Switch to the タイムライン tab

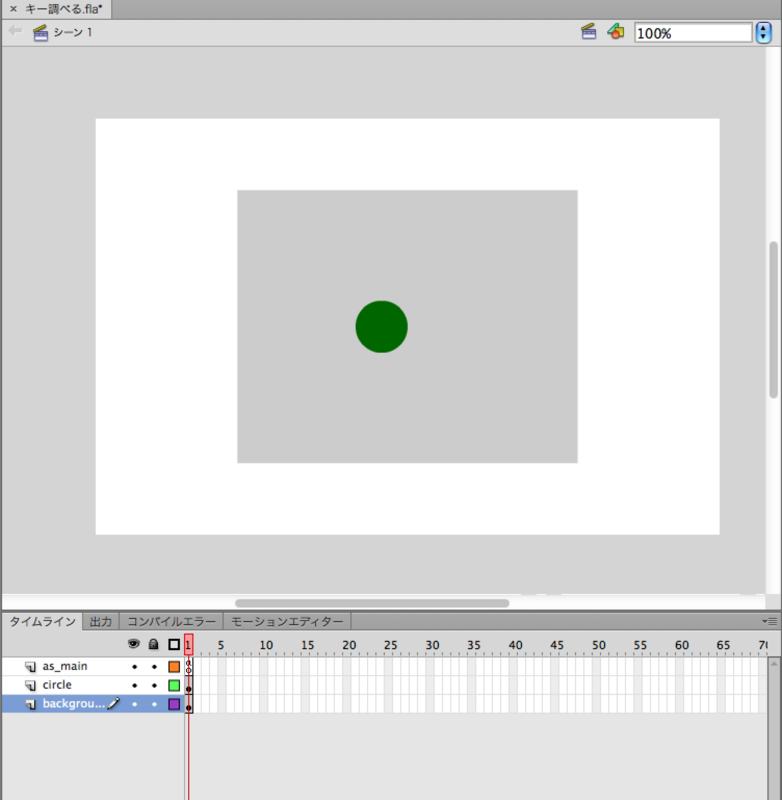click(x=42, y=621)
